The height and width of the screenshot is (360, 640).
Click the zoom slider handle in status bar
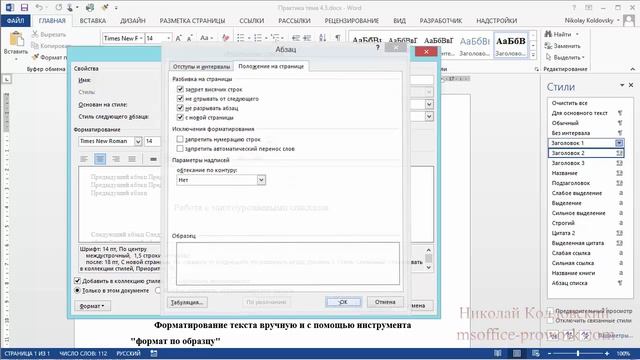[578, 353]
